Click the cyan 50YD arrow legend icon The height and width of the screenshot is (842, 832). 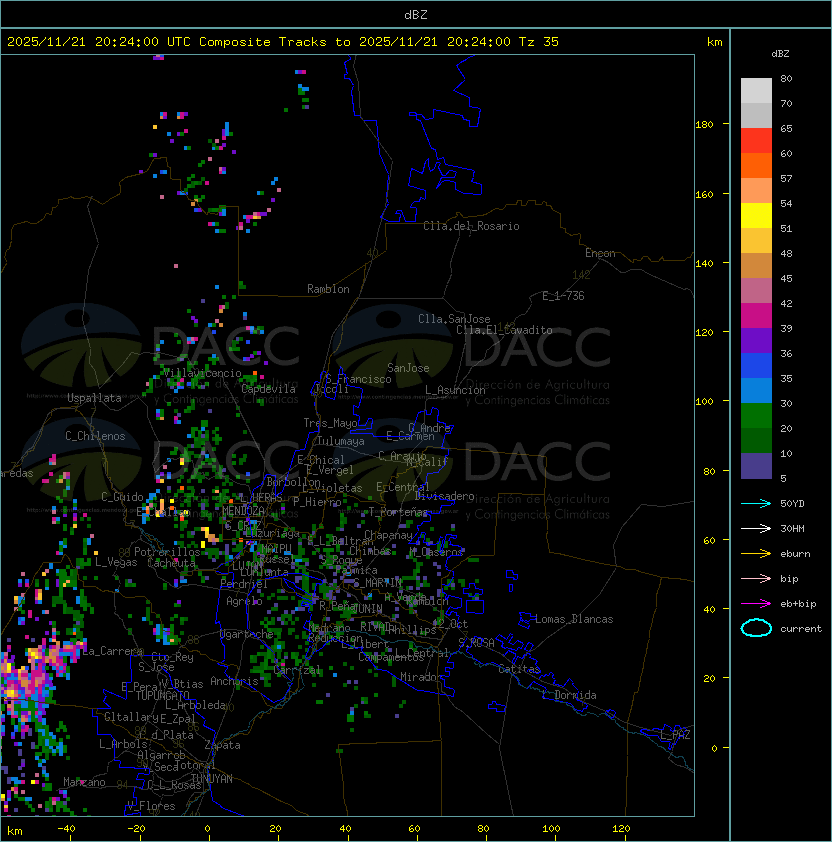tap(756, 503)
